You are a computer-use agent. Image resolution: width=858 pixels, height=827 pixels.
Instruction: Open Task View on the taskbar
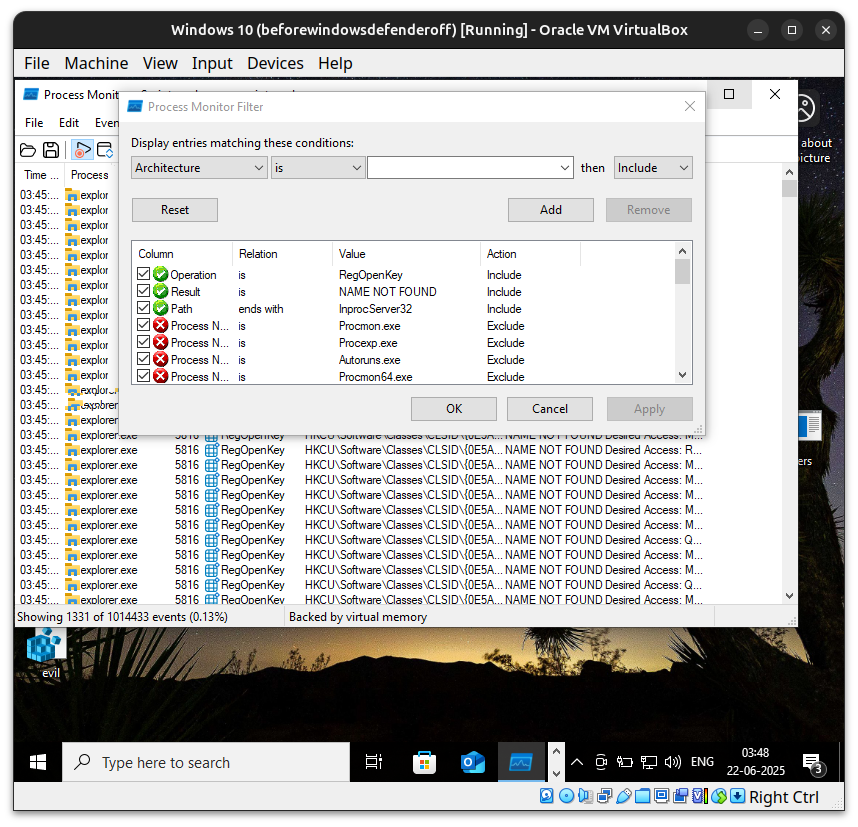point(374,762)
